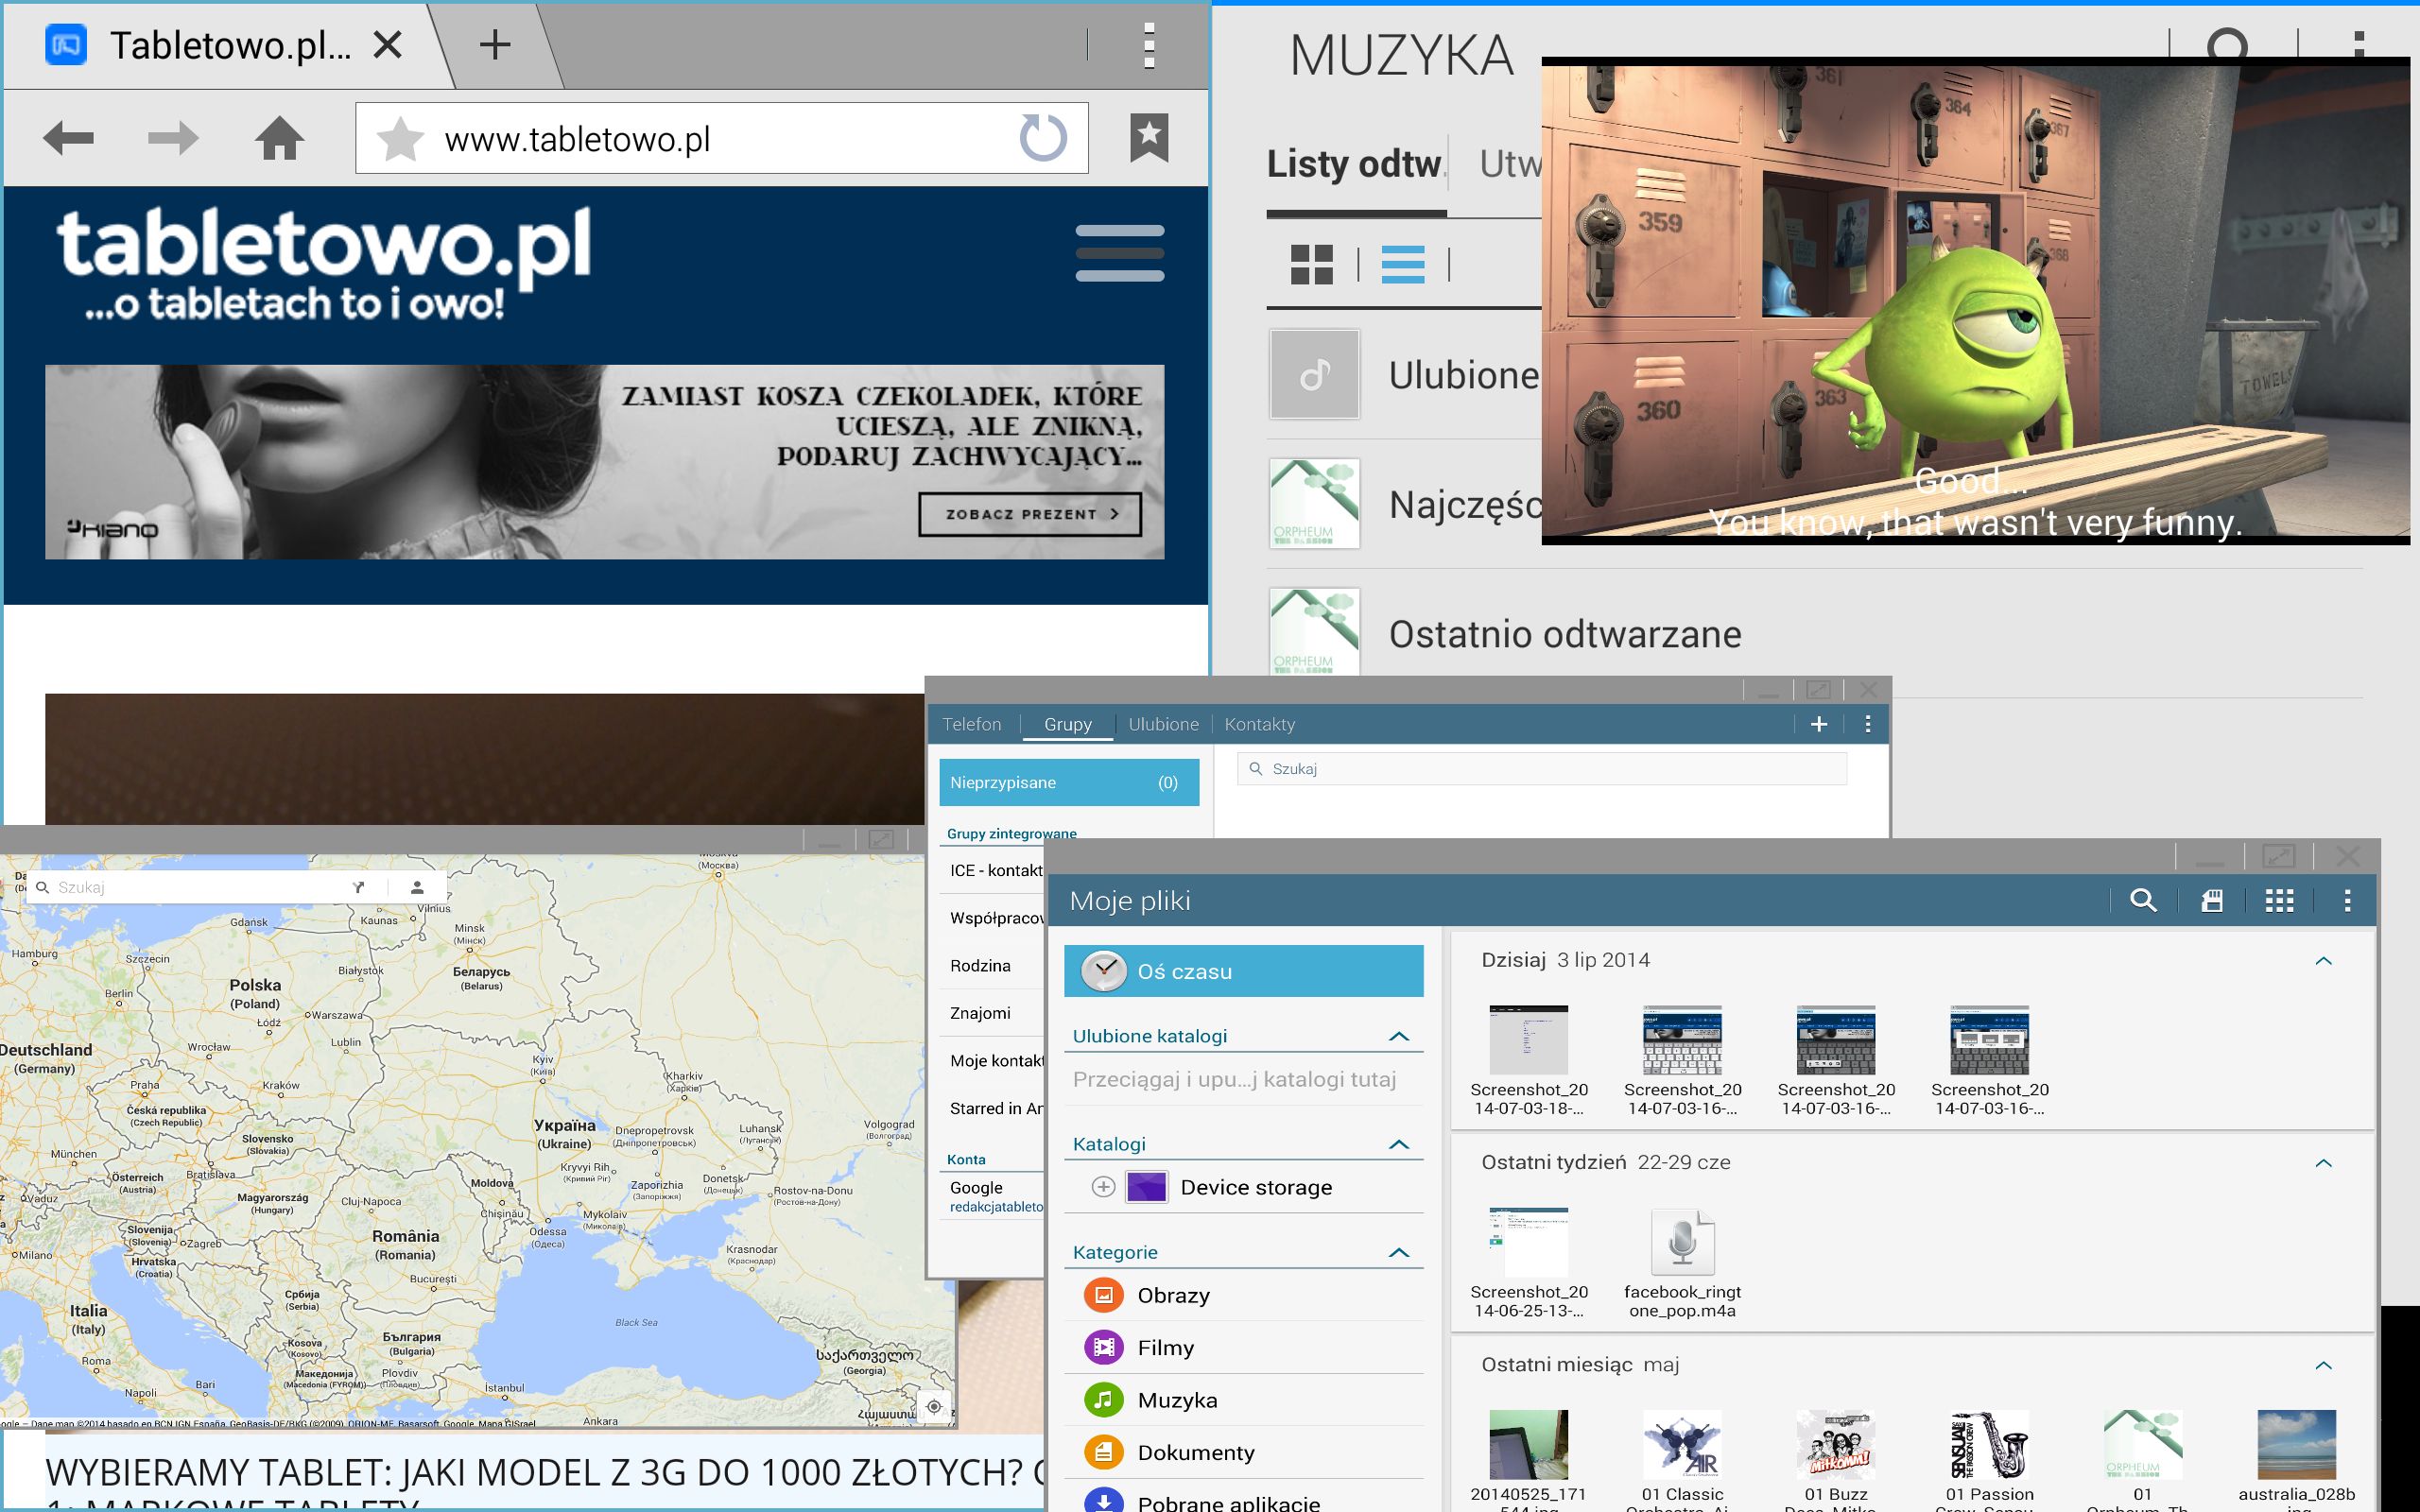Open the Listy odtw. tab in Muzyka

(x=1356, y=164)
